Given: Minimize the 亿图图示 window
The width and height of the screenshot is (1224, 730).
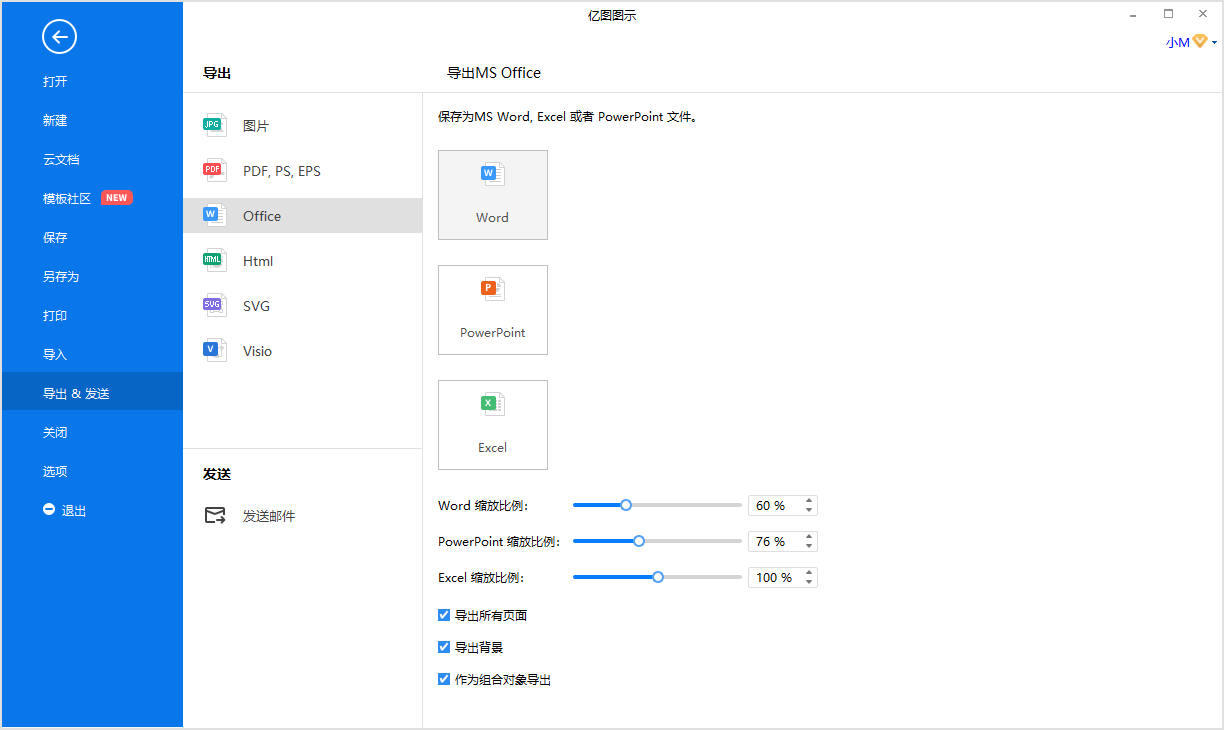Looking at the screenshot, I should coord(1134,14).
